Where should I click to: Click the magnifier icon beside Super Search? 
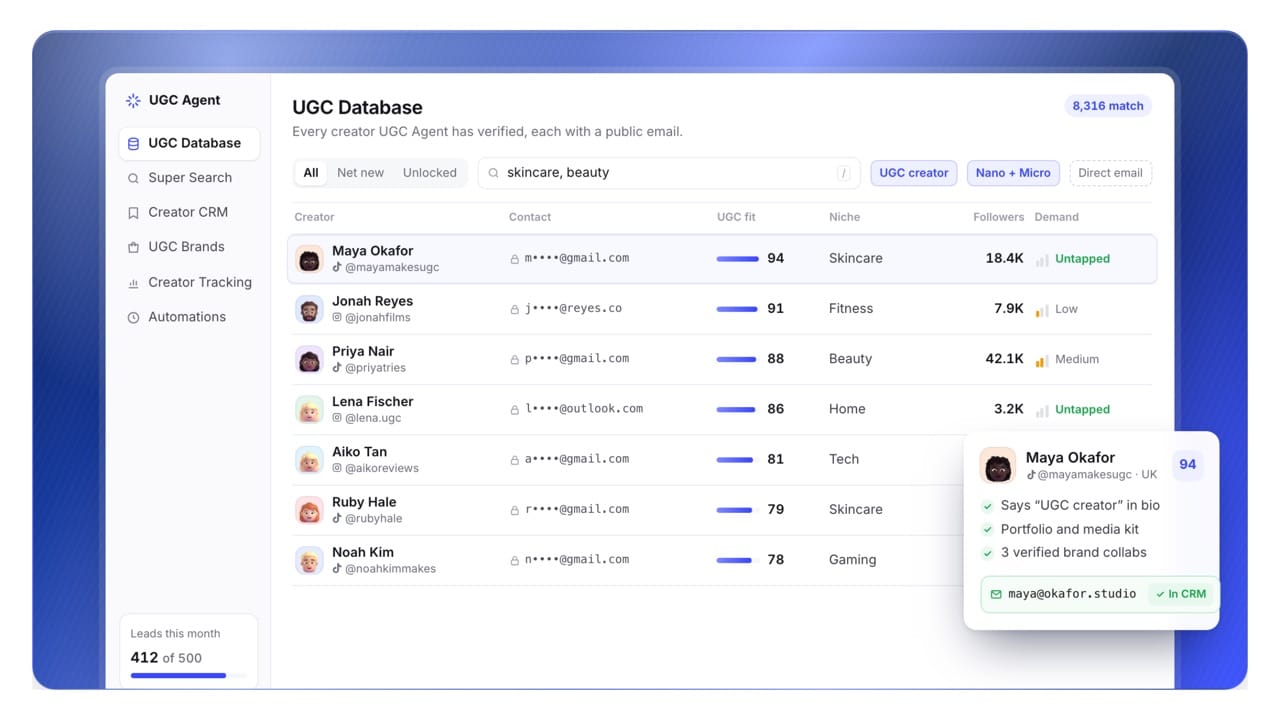click(x=133, y=178)
